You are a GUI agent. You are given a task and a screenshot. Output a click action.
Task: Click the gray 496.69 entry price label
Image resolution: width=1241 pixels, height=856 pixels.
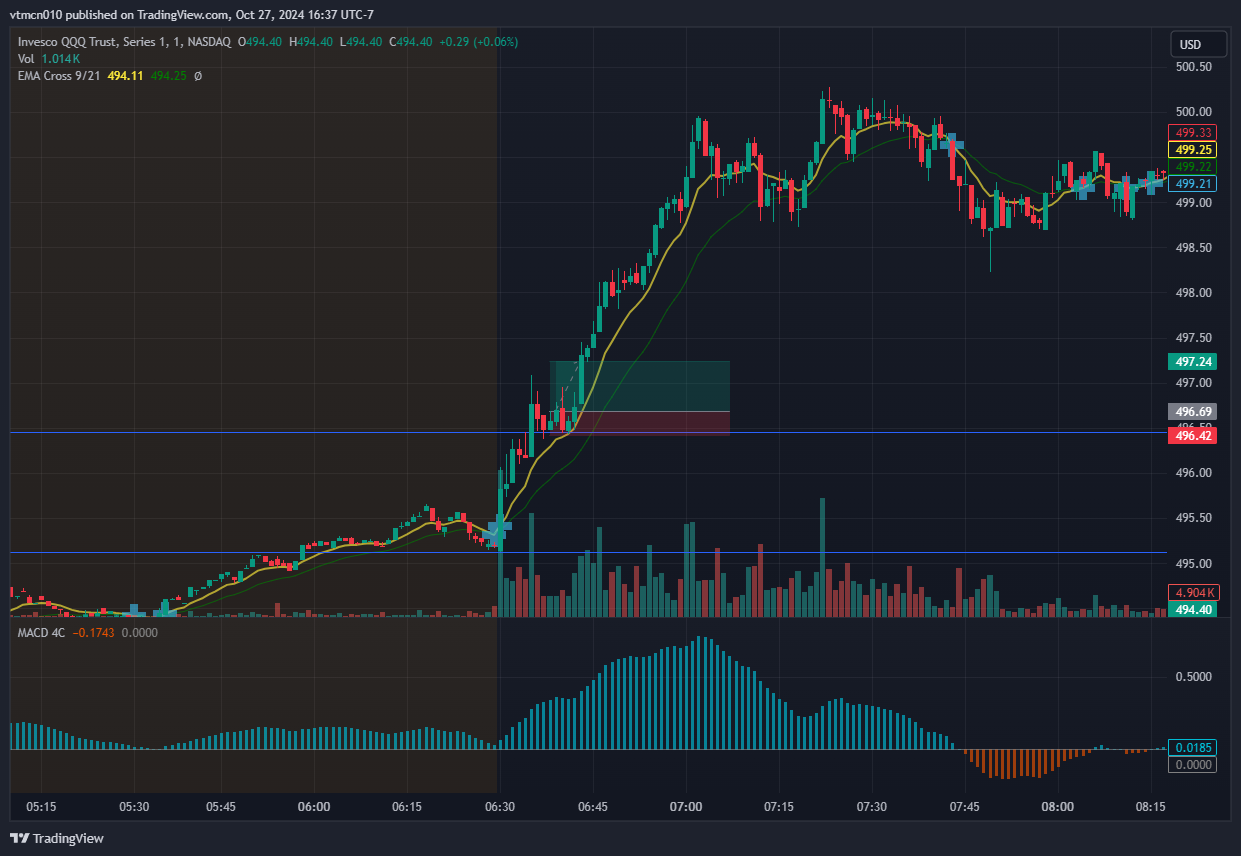[x=1193, y=411]
